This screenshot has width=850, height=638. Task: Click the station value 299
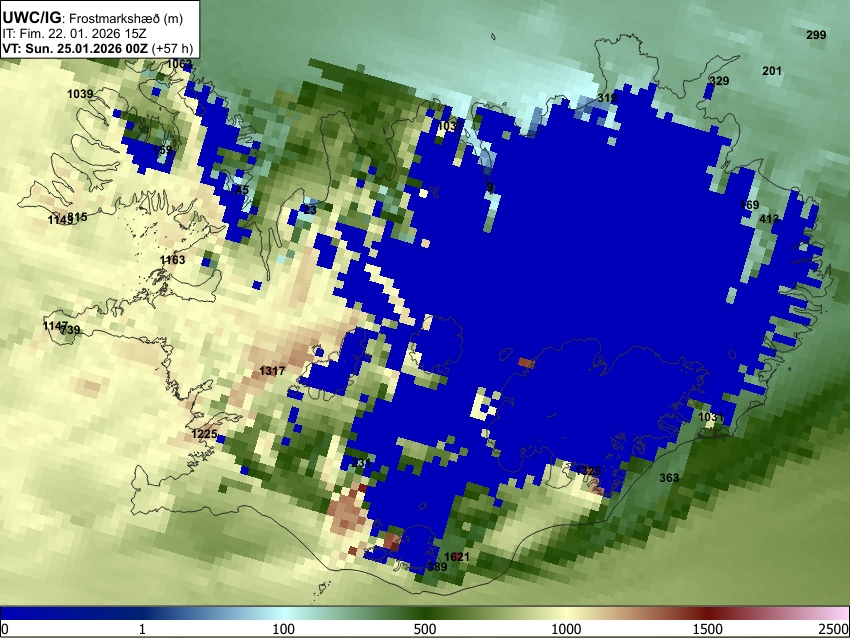(x=816, y=35)
